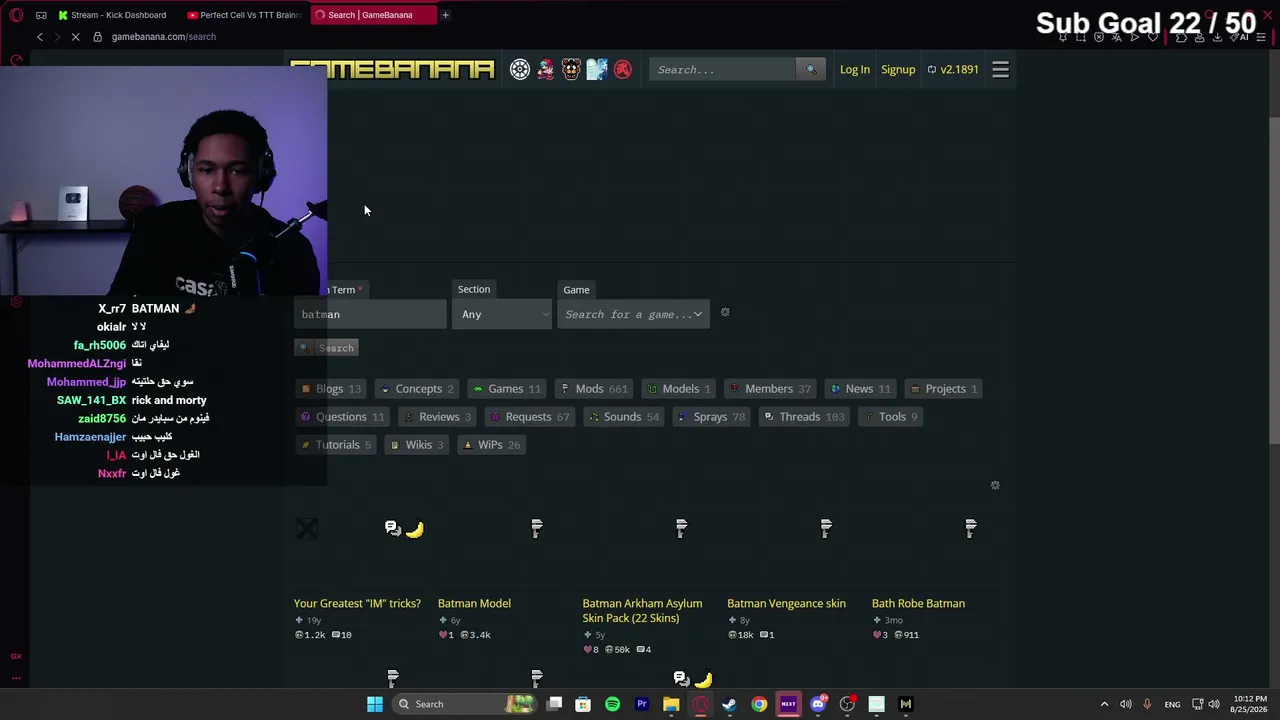The image size is (1280, 720).
Task: Focus the GameBanana header search box
Action: pyautogui.click(x=724, y=69)
